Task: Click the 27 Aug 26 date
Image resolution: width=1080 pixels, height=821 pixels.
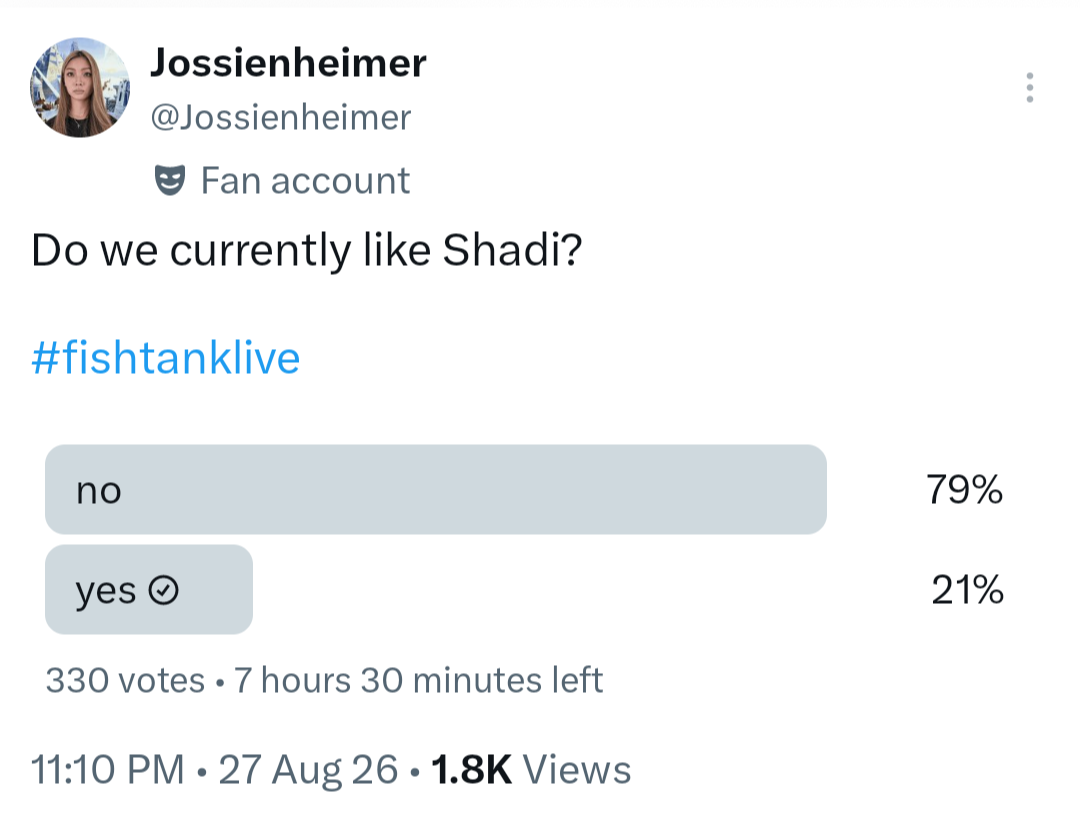Action: [309, 769]
